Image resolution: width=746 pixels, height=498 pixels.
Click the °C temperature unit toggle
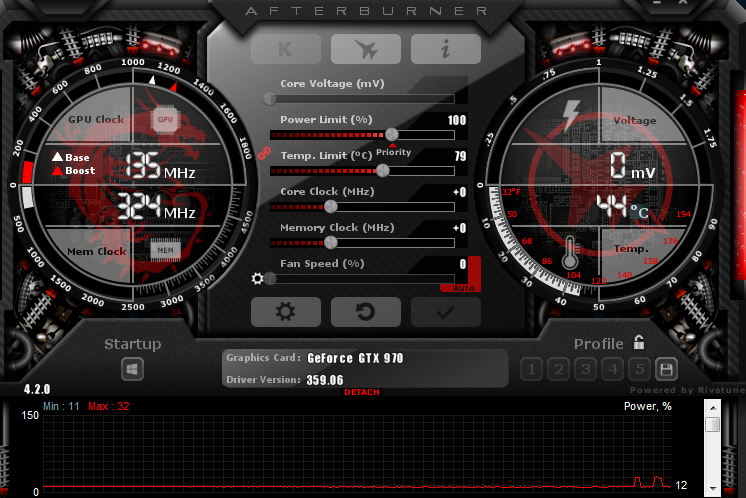[639, 212]
